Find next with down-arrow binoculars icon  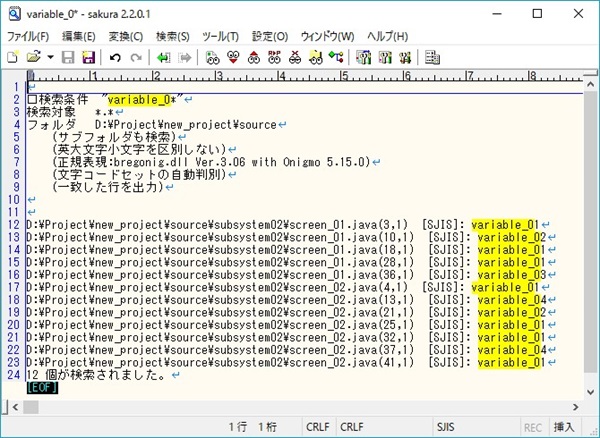pyautogui.click(x=233, y=58)
